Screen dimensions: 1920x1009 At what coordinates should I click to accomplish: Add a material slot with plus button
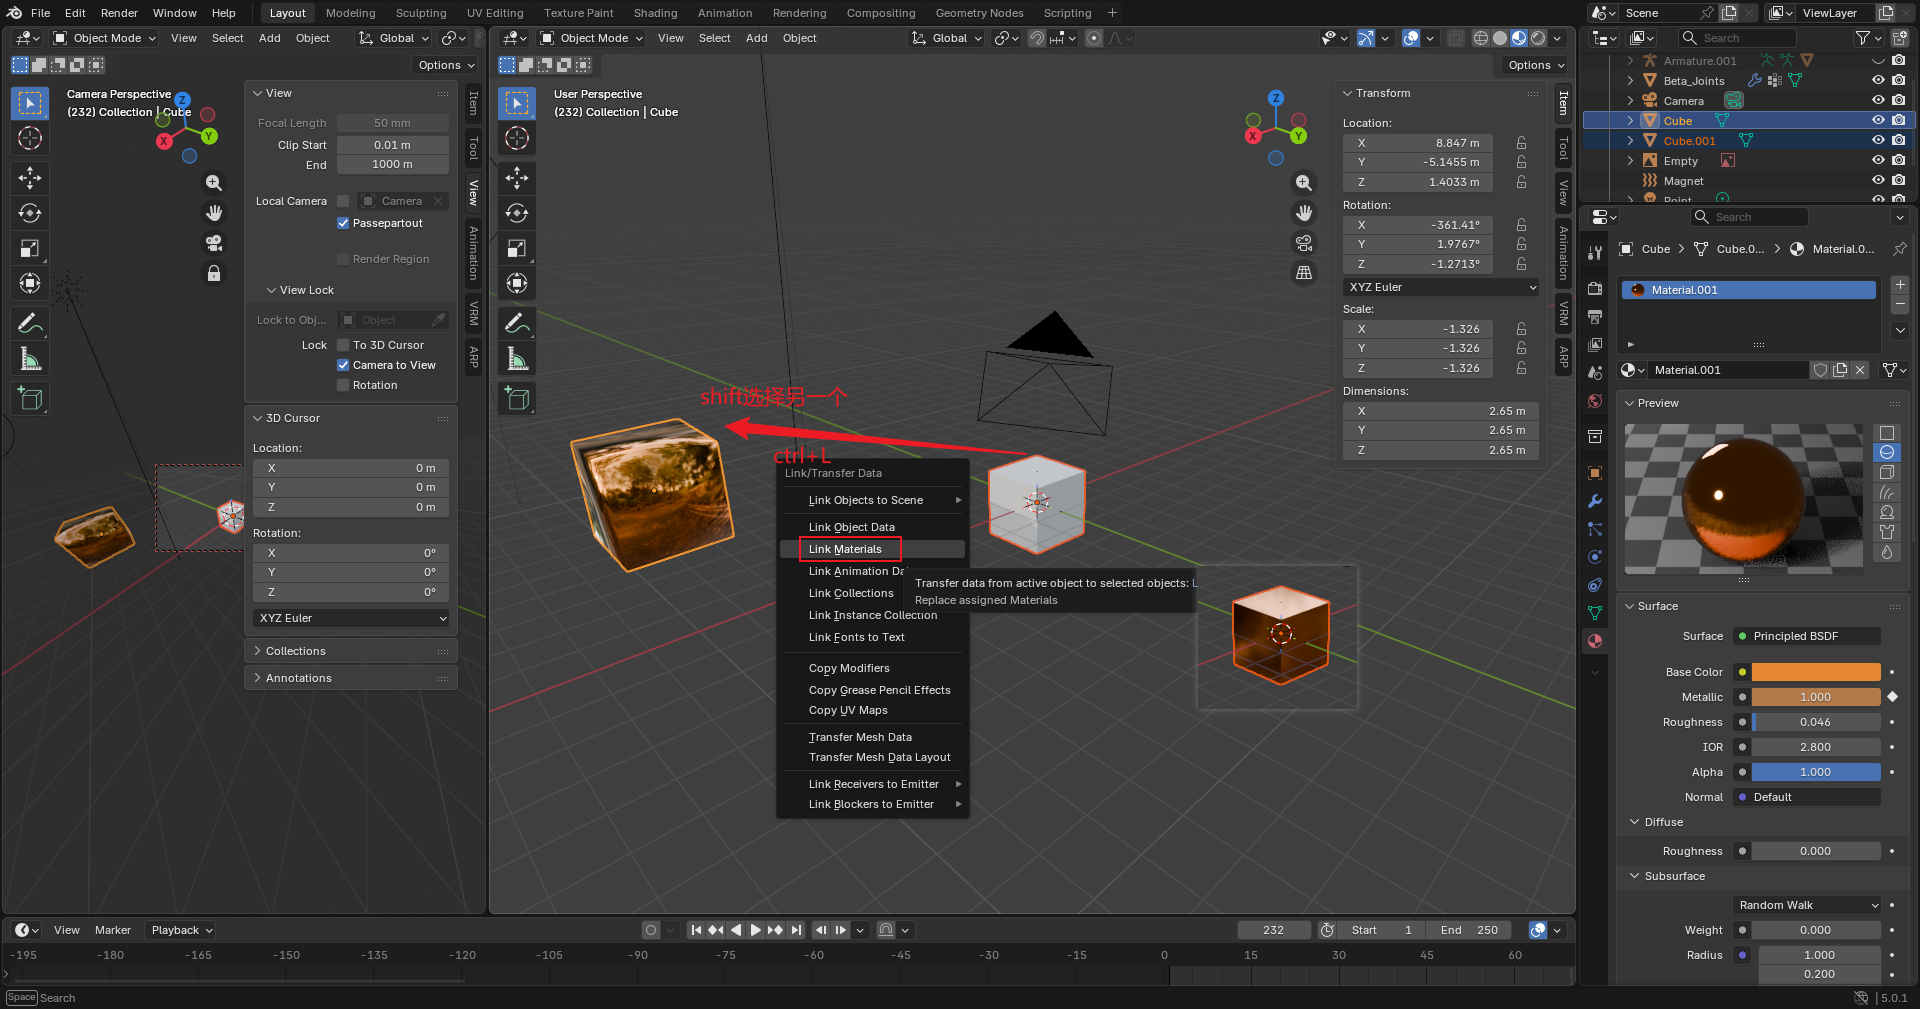(x=1900, y=286)
